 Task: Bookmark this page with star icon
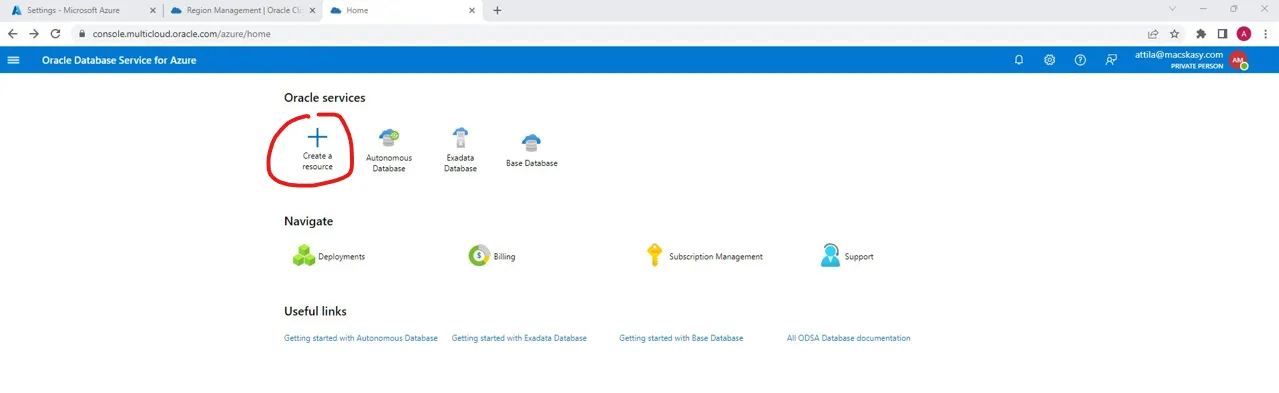[x=1174, y=33]
